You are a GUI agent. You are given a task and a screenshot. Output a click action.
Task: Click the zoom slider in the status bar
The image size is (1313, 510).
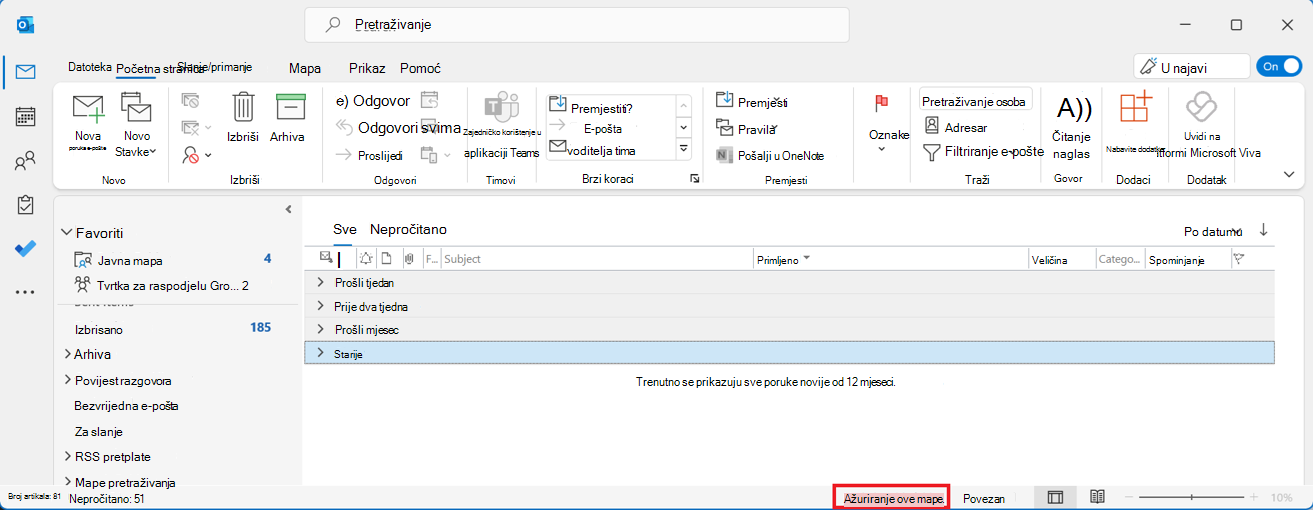(x=1191, y=497)
